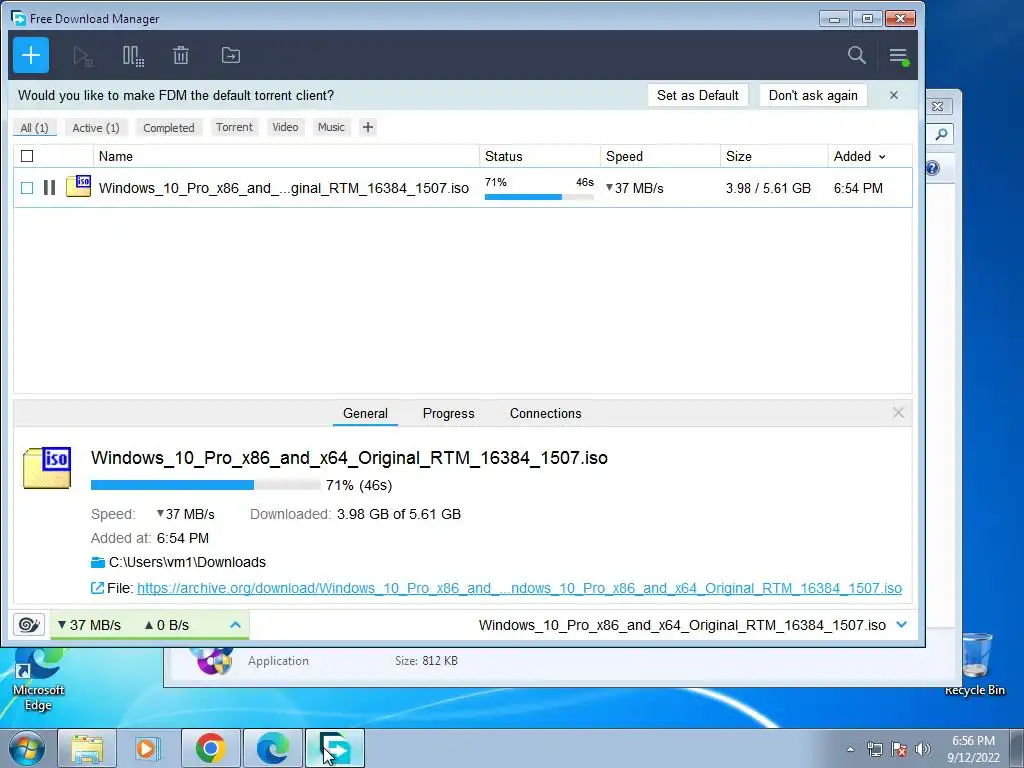Click the move to folder toolbar icon
This screenshot has width=1024, height=768.
tap(231, 56)
